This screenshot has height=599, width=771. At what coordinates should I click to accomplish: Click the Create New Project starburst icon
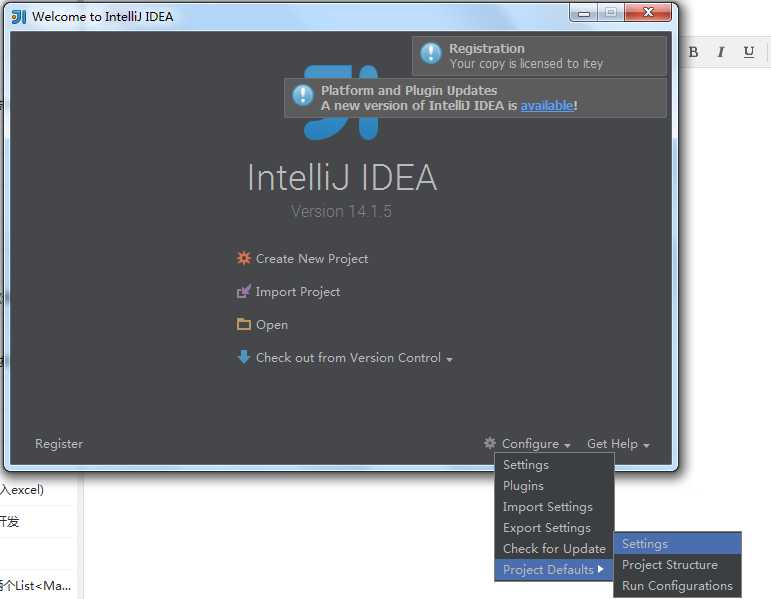[x=243, y=258]
